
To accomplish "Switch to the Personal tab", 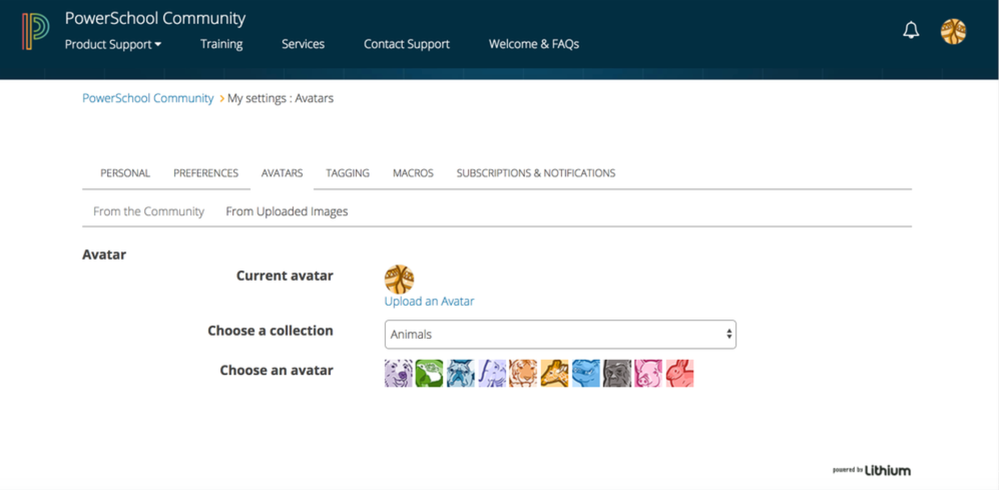I will point(125,173).
